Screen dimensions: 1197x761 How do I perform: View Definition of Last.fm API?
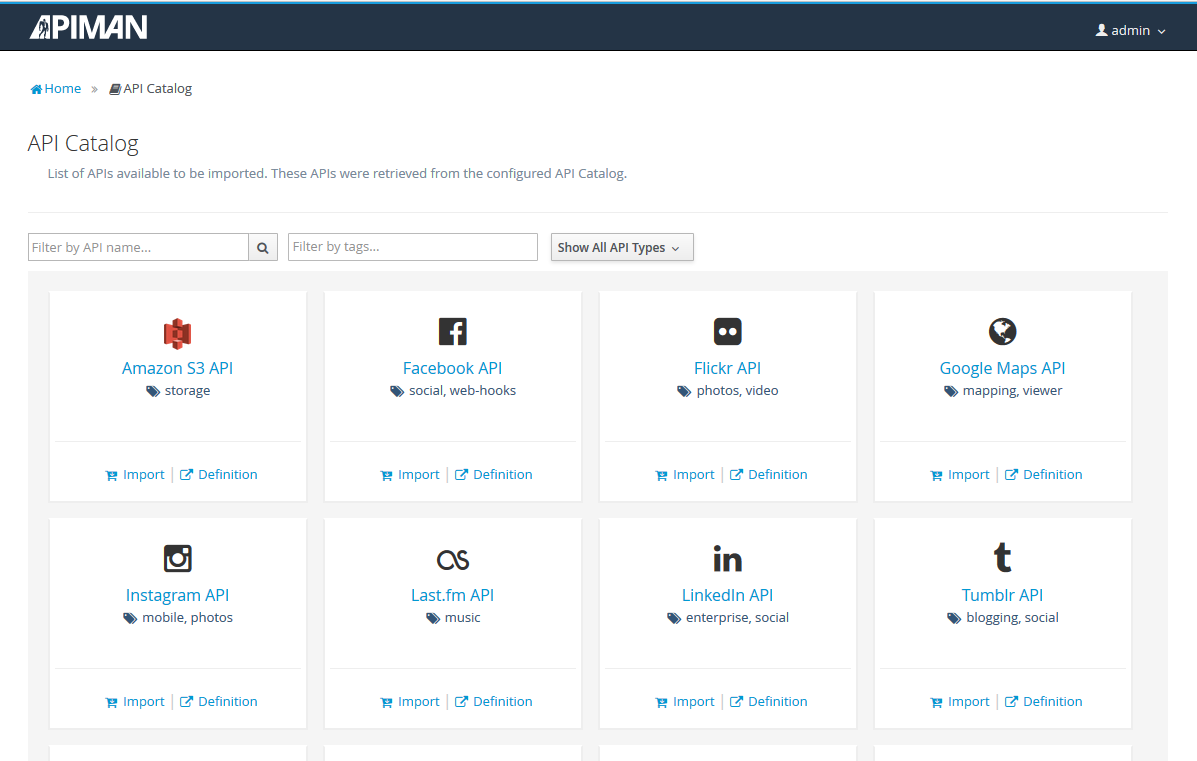(494, 701)
